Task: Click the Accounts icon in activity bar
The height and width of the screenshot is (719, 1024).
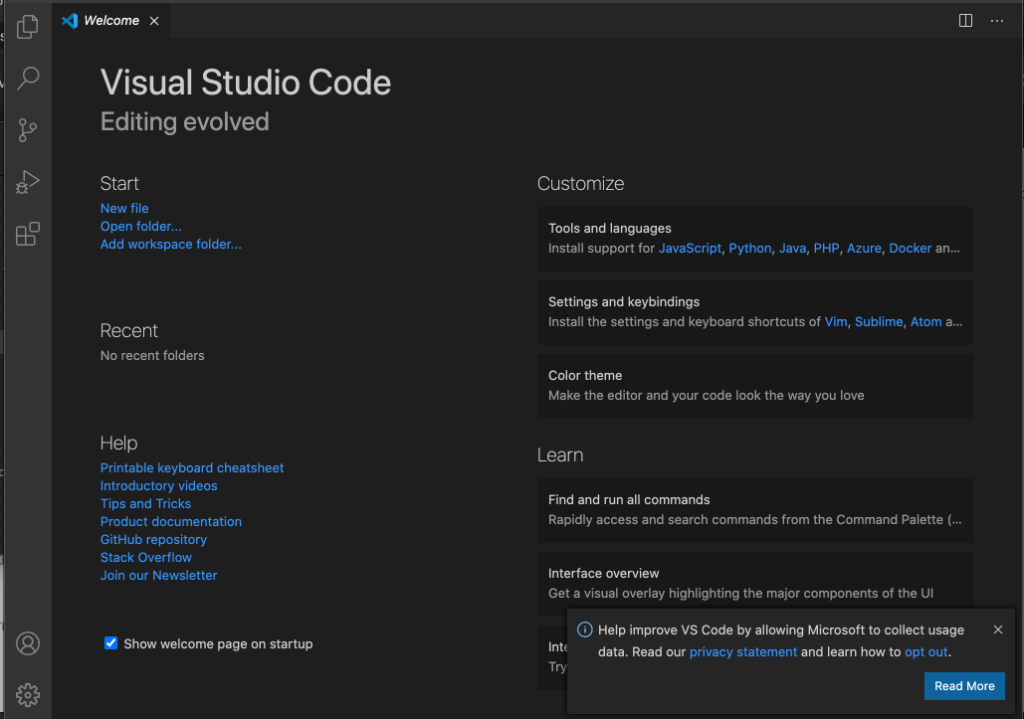Action: coord(28,643)
